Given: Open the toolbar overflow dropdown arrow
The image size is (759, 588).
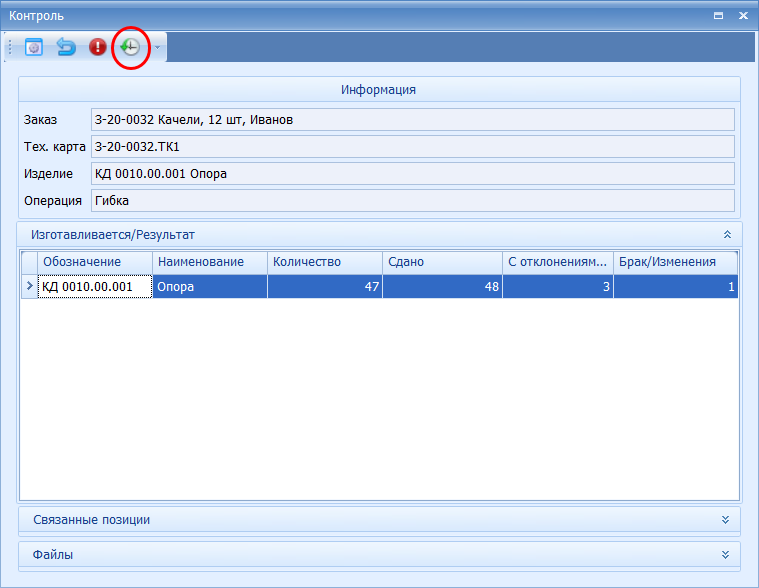Looking at the screenshot, I should point(157,48).
